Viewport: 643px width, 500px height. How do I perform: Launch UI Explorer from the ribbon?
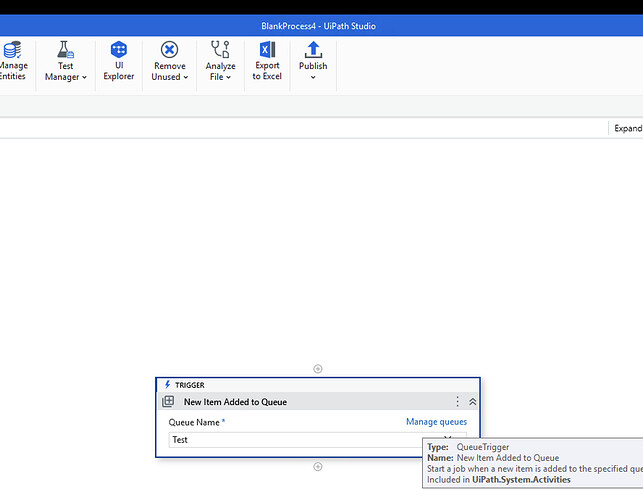coord(119,61)
